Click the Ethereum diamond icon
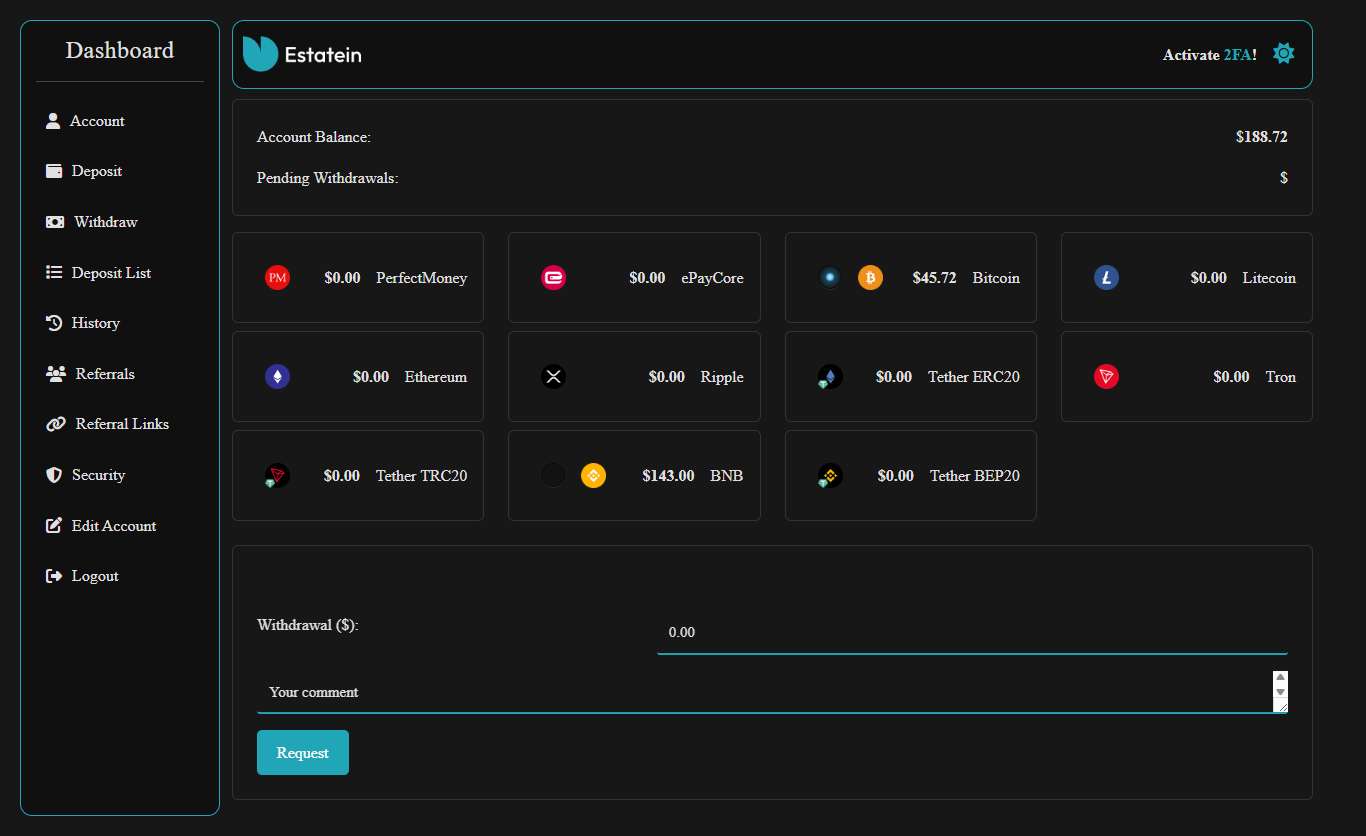This screenshot has height=836, width=1366. click(x=277, y=377)
